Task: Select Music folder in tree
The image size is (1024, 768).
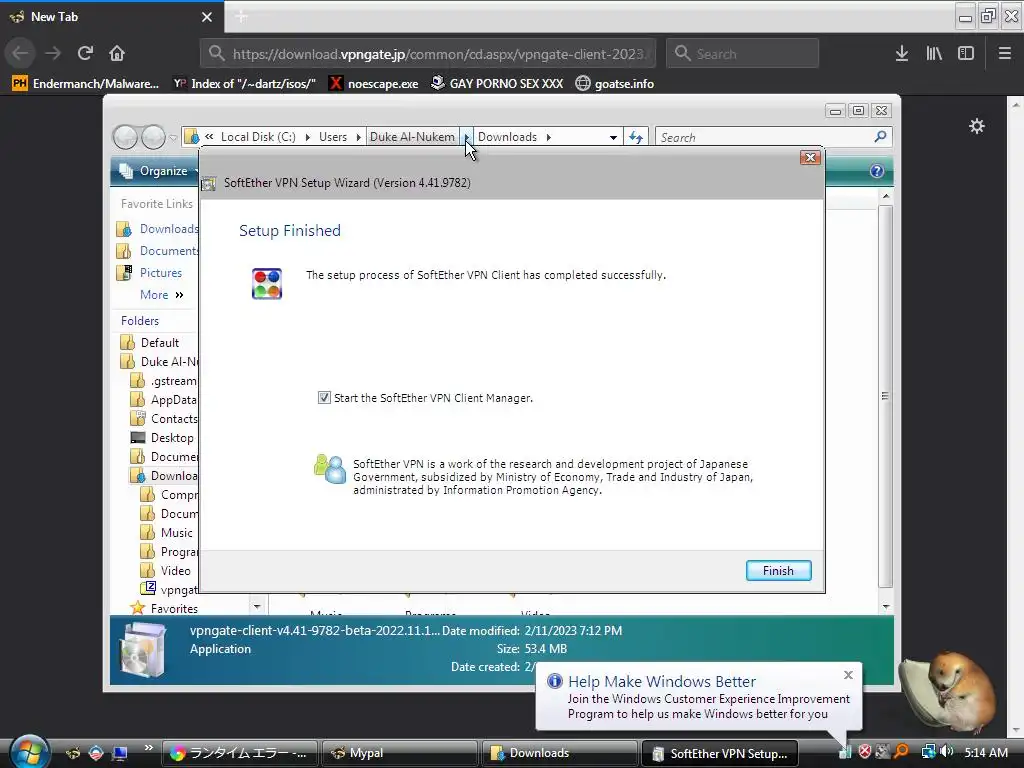Action: [167, 533]
